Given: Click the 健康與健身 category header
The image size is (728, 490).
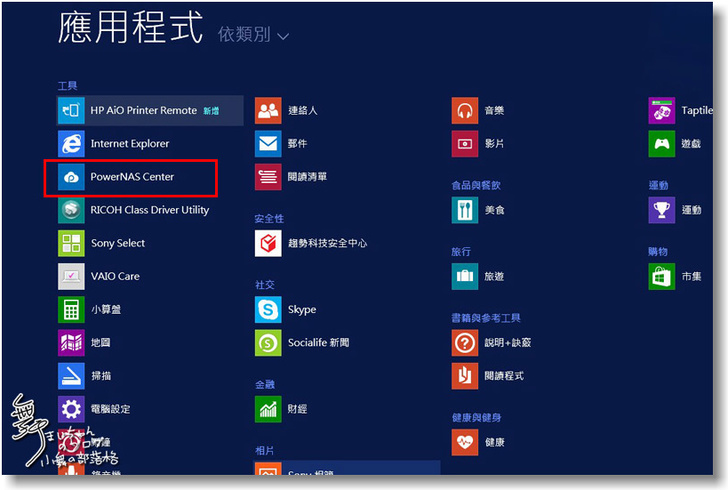Looking at the screenshot, I should (x=476, y=418).
